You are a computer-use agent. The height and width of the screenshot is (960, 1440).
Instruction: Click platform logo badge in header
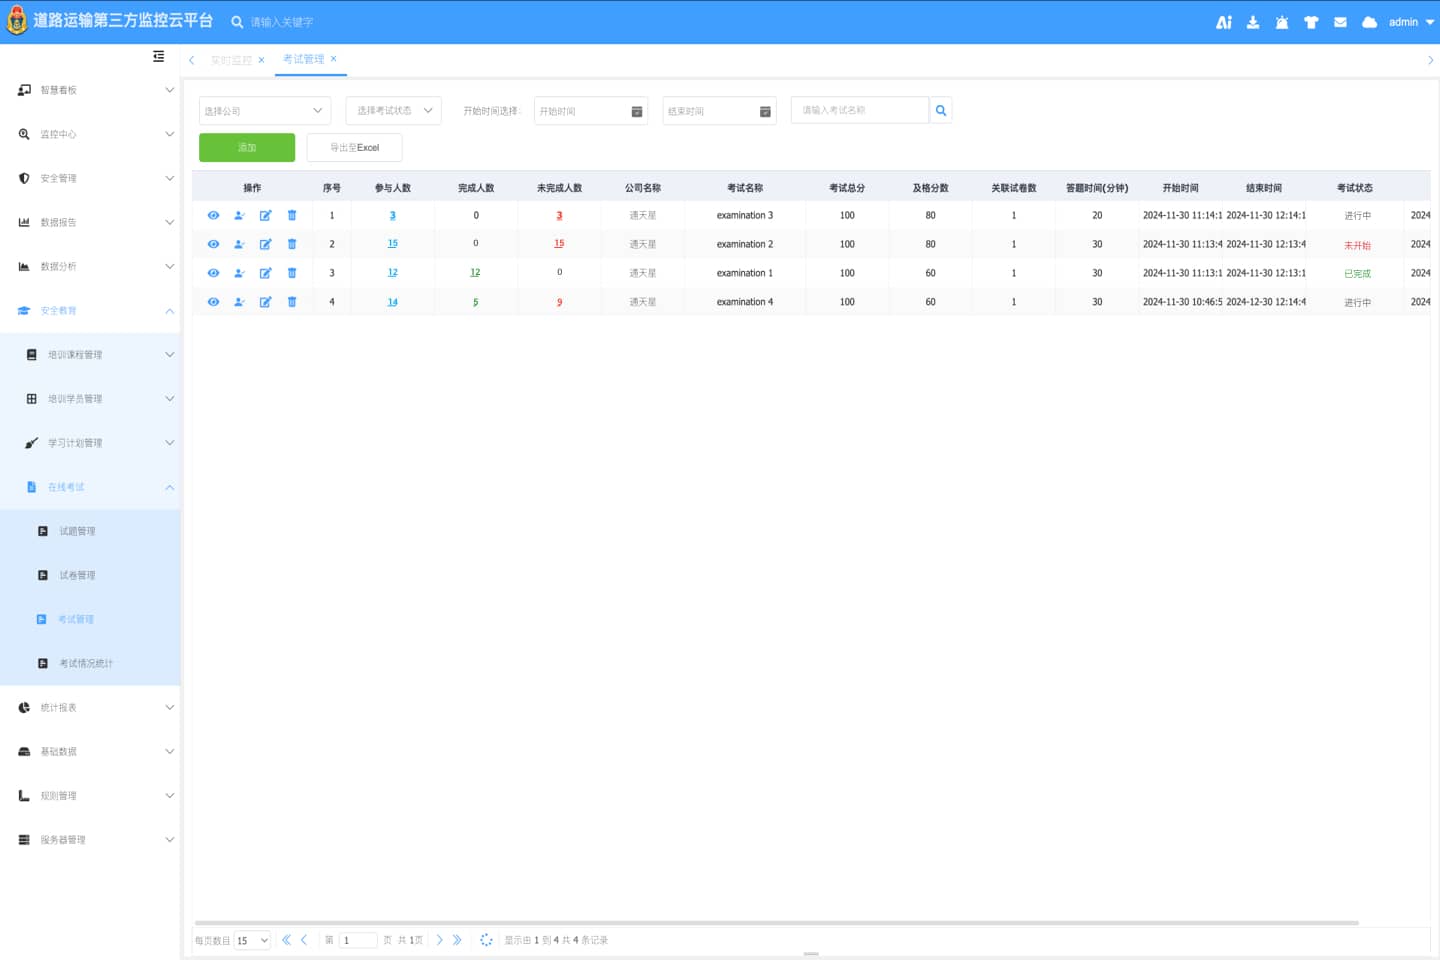click(x=17, y=21)
